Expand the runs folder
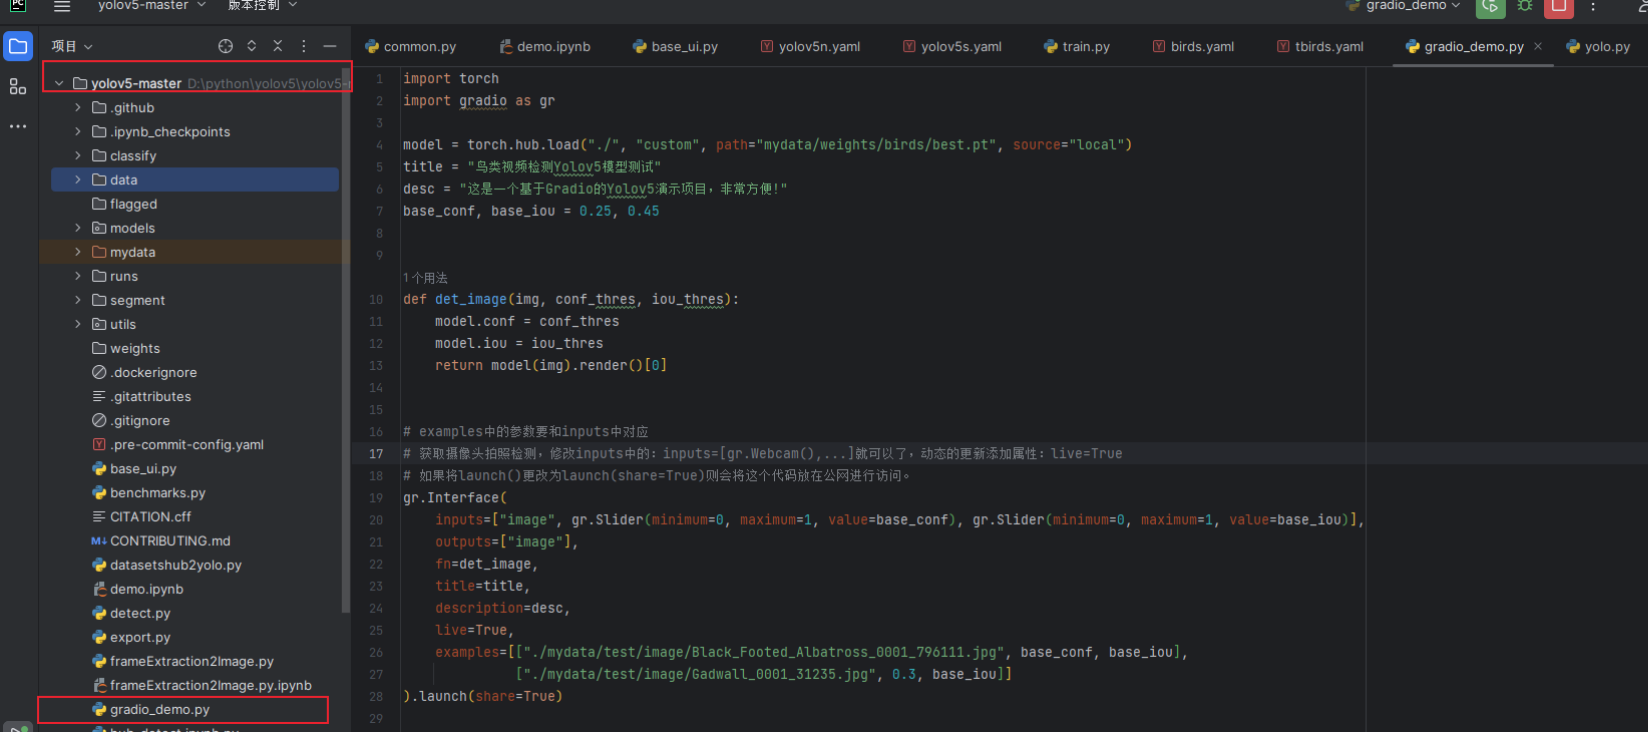This screenshot has width=1648, height=732. point(78,276)
